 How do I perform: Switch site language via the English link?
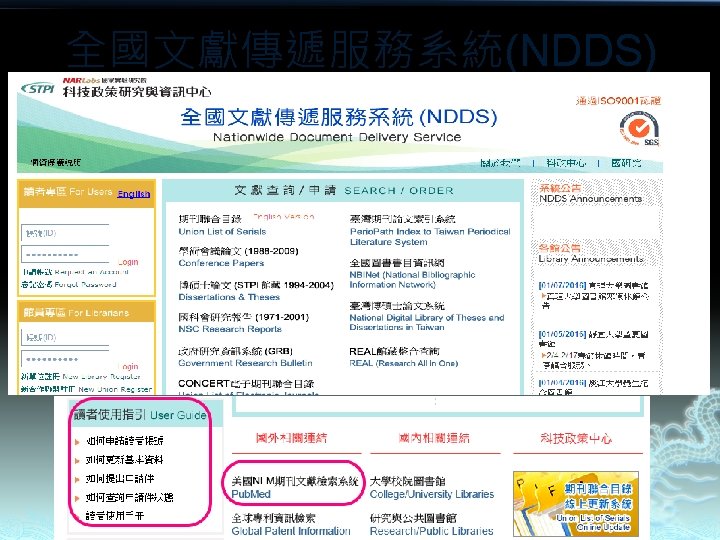(133, 194)
